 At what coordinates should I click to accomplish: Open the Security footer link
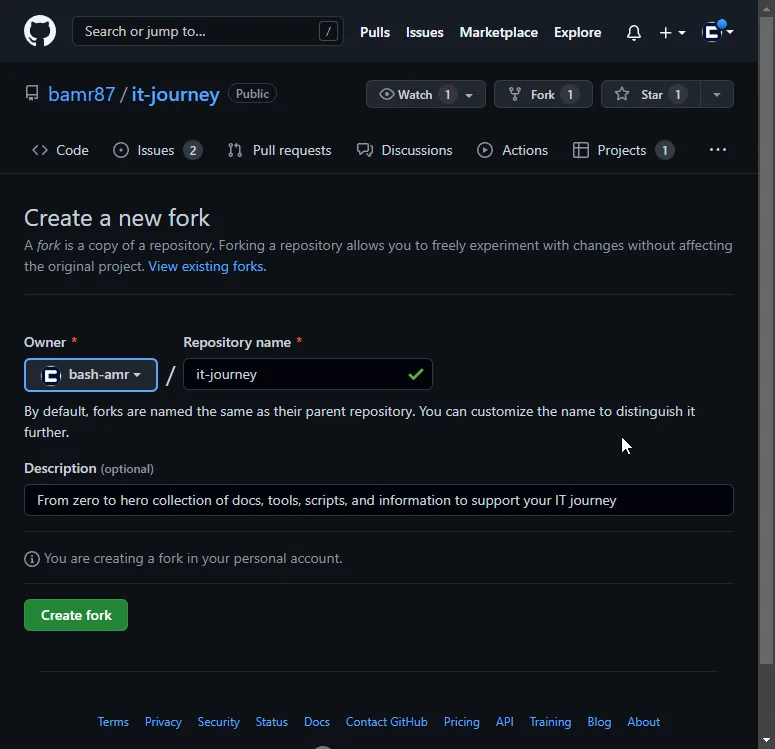218,722
